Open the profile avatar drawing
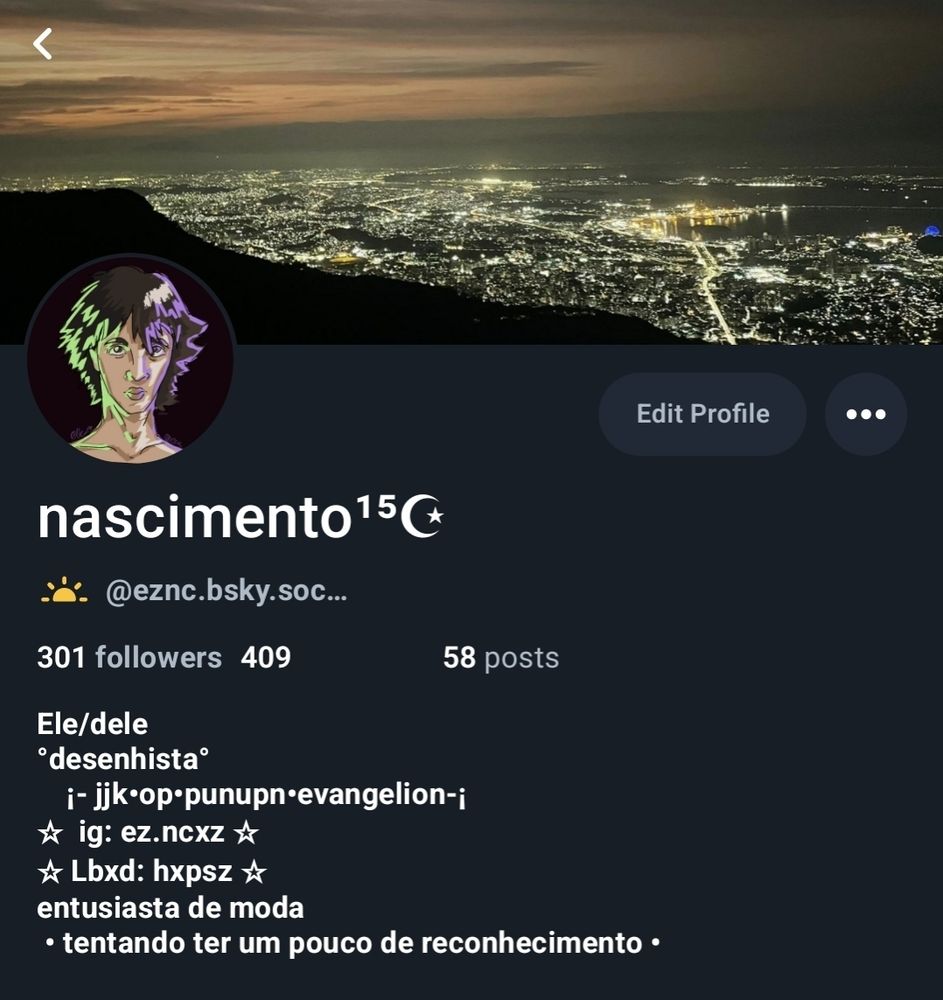 (130, 359)
